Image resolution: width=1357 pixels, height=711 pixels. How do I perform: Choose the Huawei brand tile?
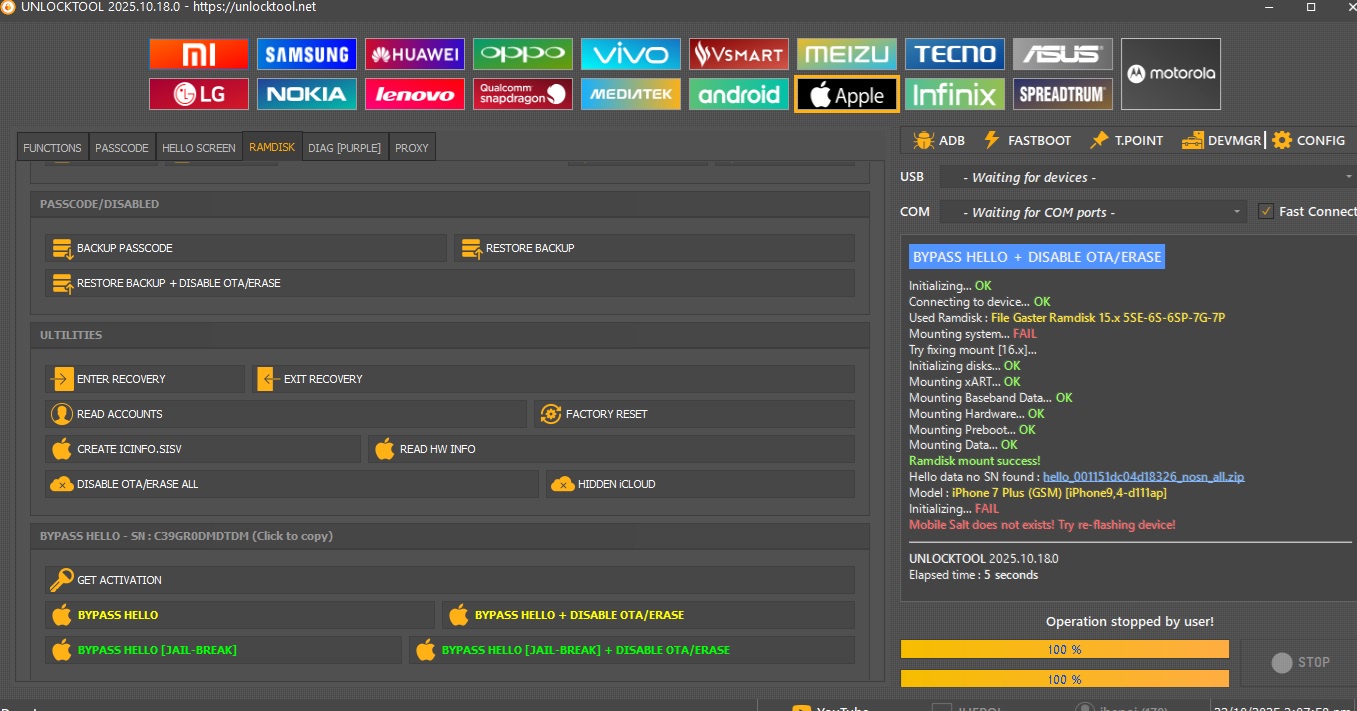point(414,54)
